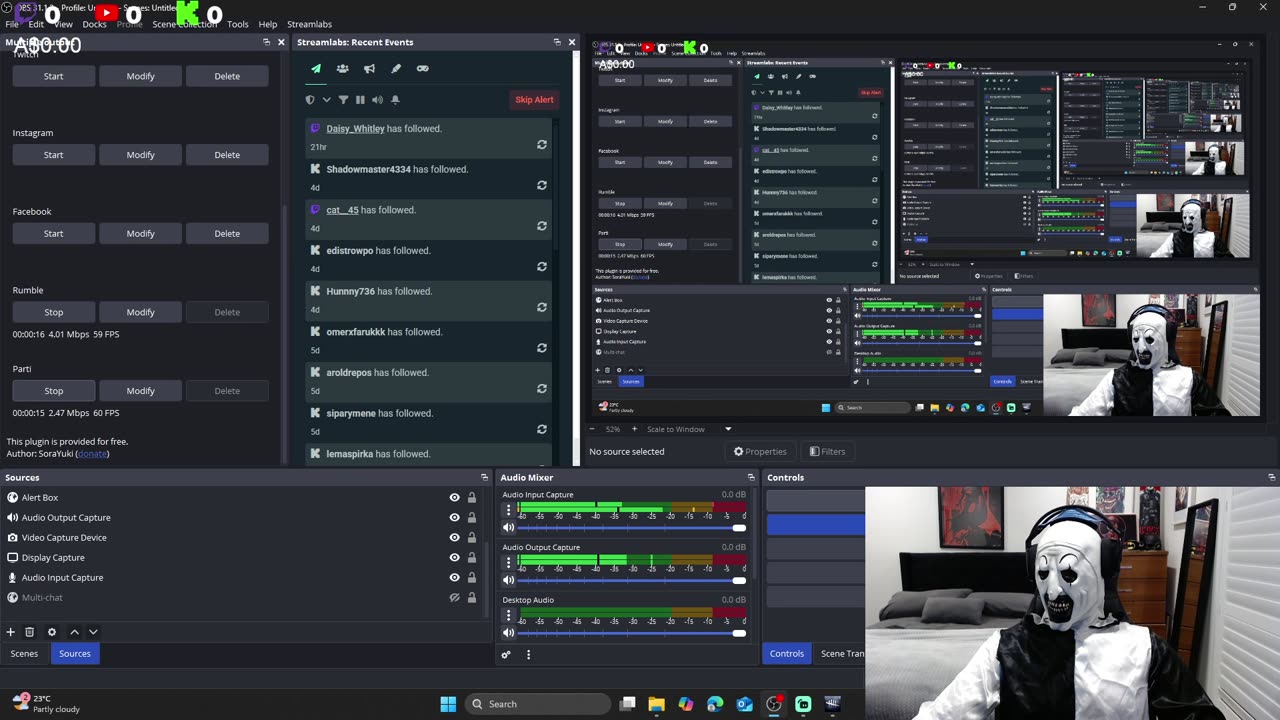Open File Explorer from the taskbar
Viewport: 1280px width, 720px height.
coord(656,704)
